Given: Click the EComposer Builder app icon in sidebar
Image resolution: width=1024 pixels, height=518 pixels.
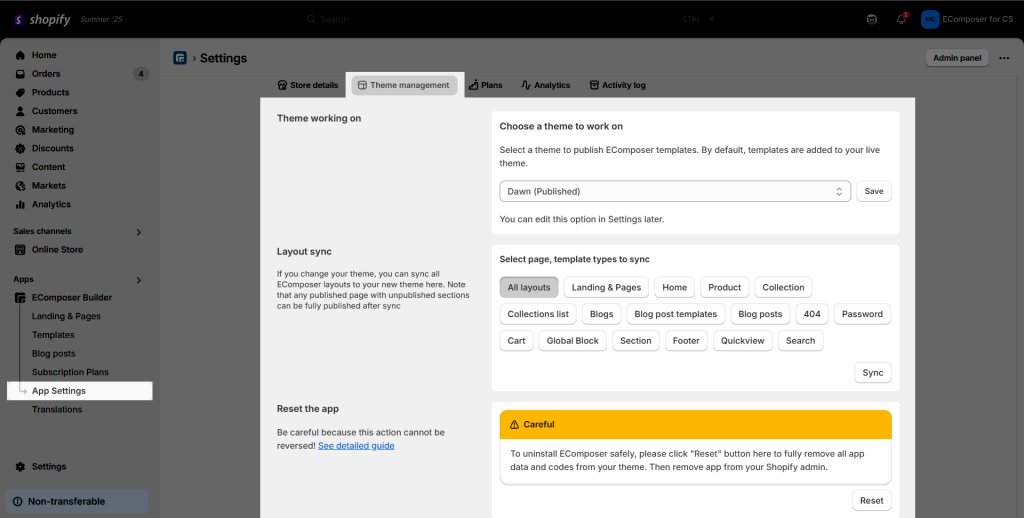Looking at the screenshot, I should [x=20, y=298].
